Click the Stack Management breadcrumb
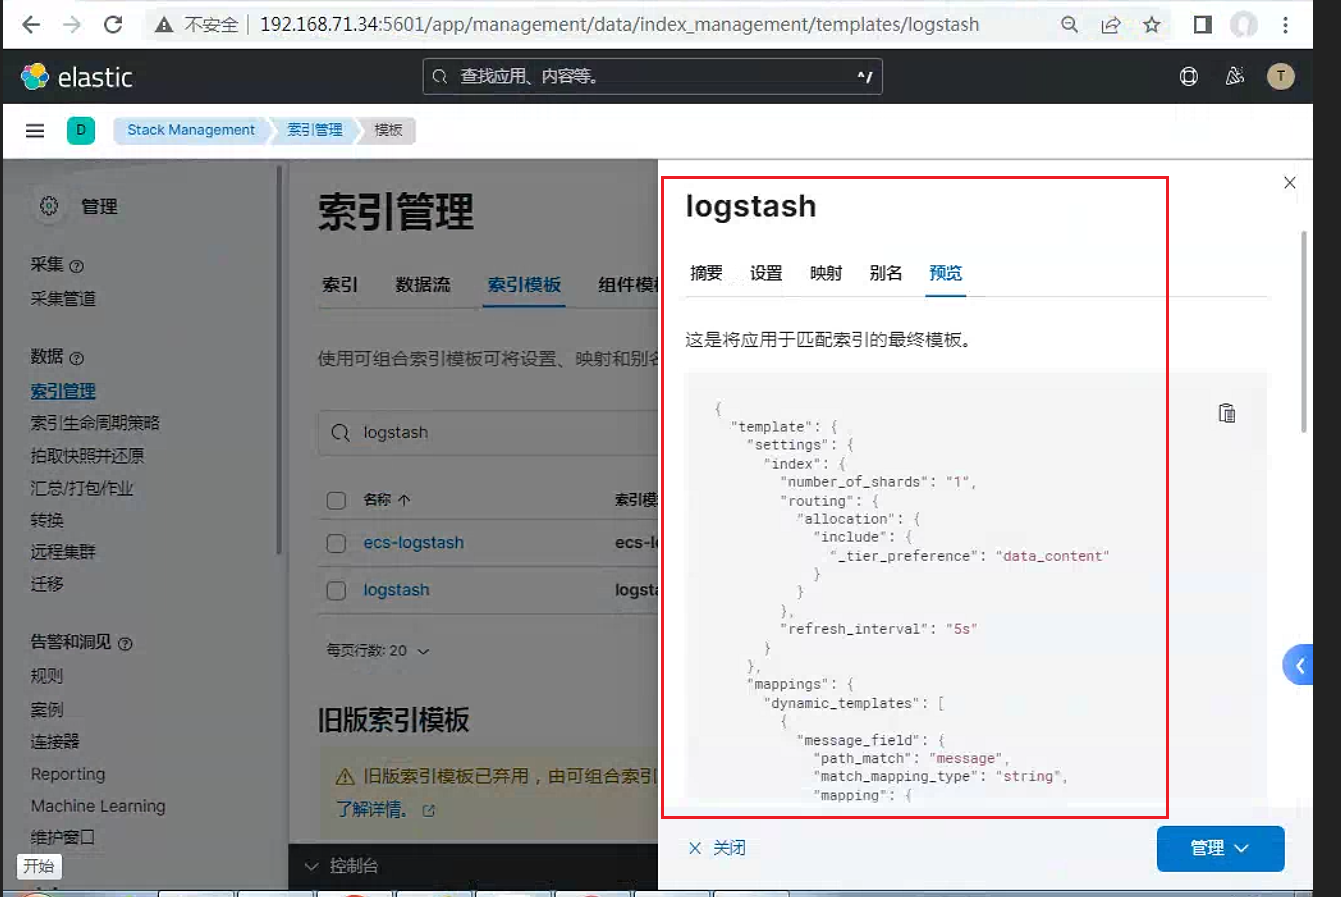1341x897 pixels. [x=191, y=130]
